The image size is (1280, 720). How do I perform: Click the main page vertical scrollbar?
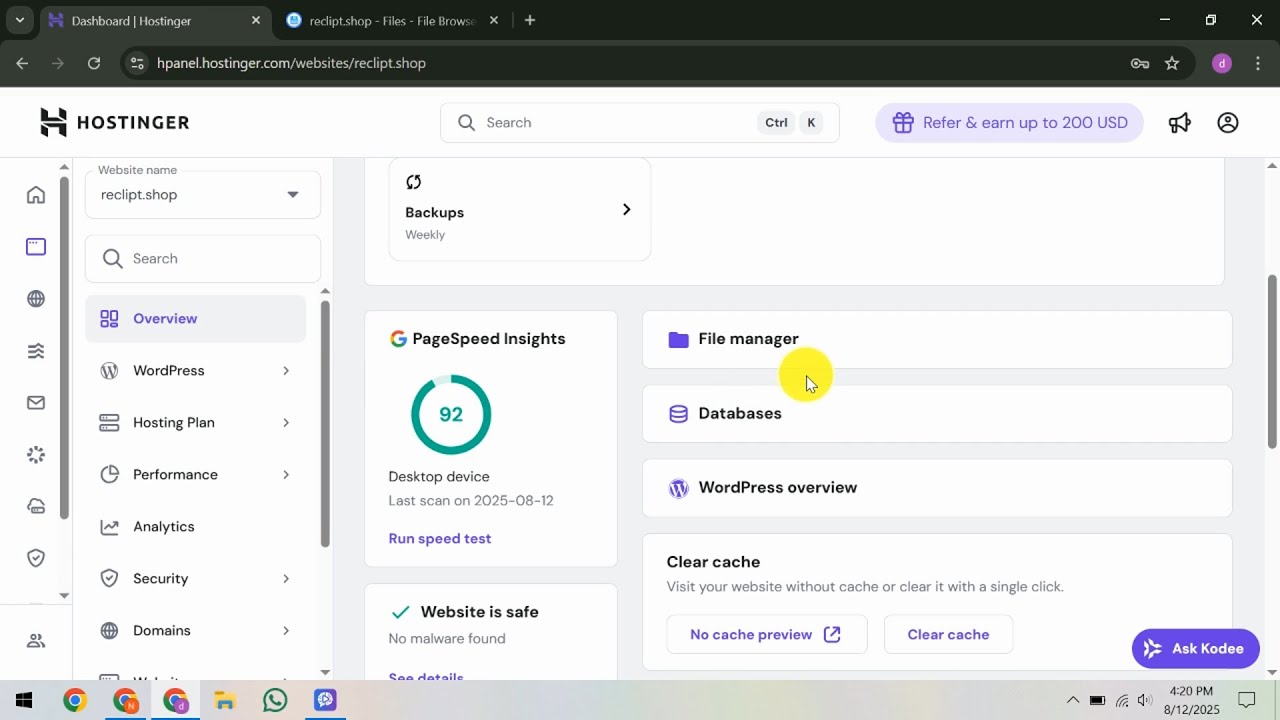click(1272, 362)
